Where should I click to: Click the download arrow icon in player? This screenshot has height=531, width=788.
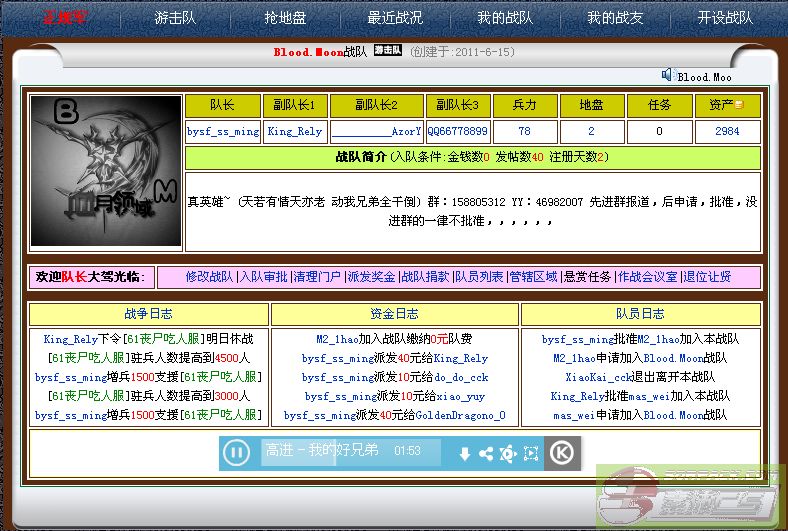(x=464, y=454)
